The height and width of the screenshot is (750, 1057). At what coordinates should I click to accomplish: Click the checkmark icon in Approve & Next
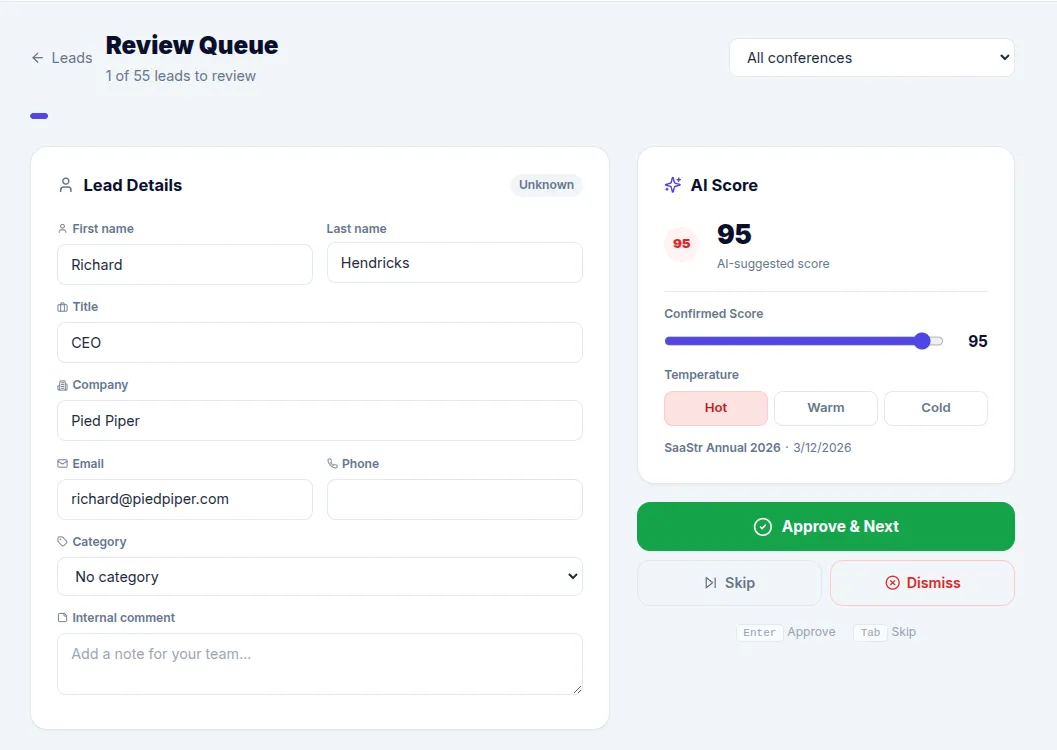(x=763, y=527)
